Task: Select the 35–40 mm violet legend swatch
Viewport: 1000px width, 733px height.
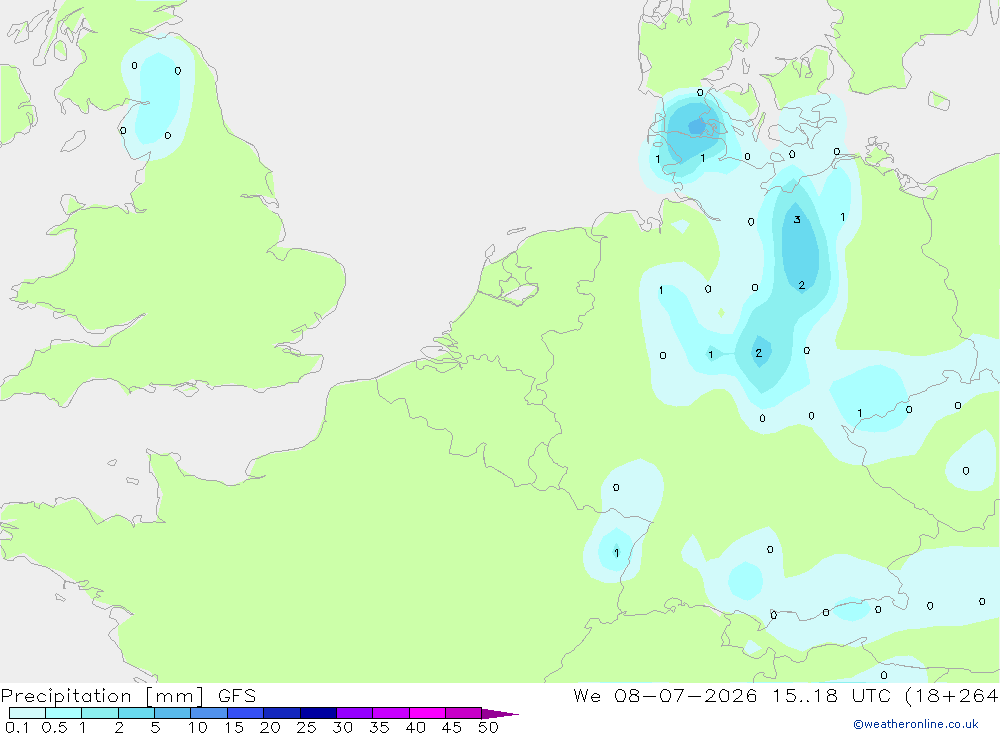Action: 390,713
